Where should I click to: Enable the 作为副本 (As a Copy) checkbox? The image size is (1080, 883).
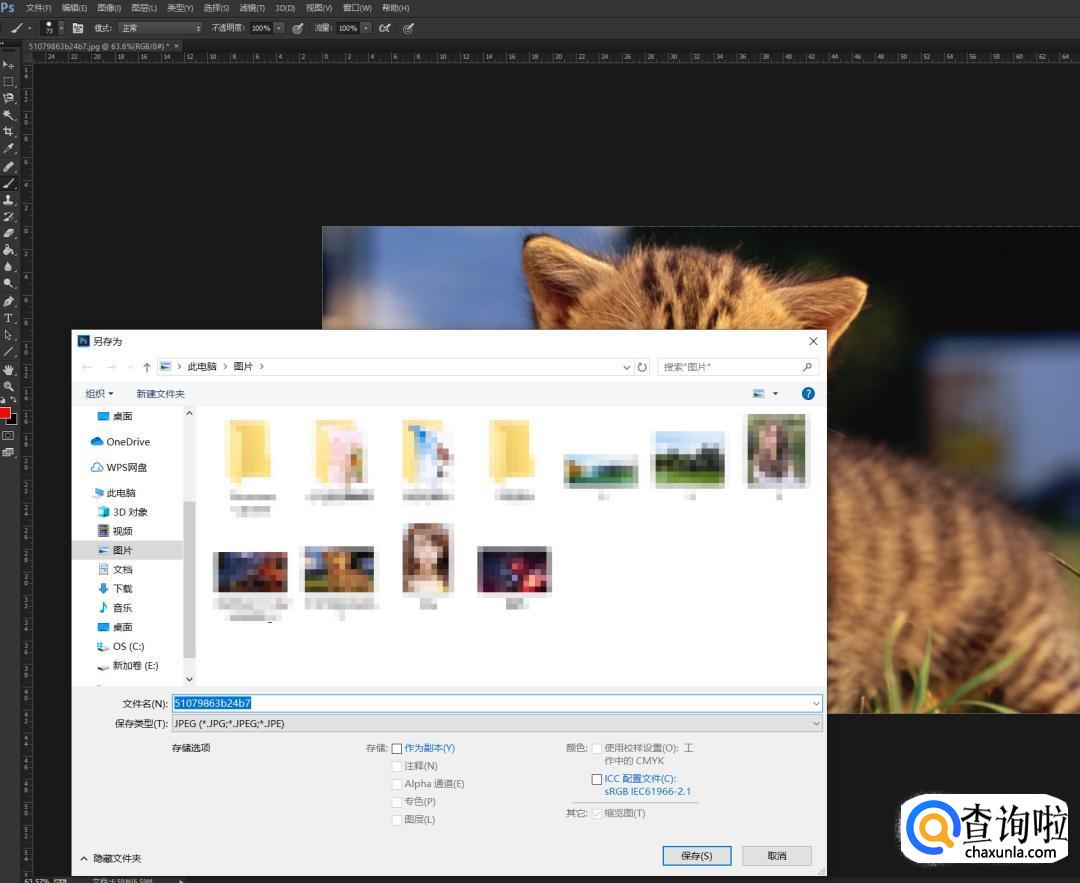[397, 748]
